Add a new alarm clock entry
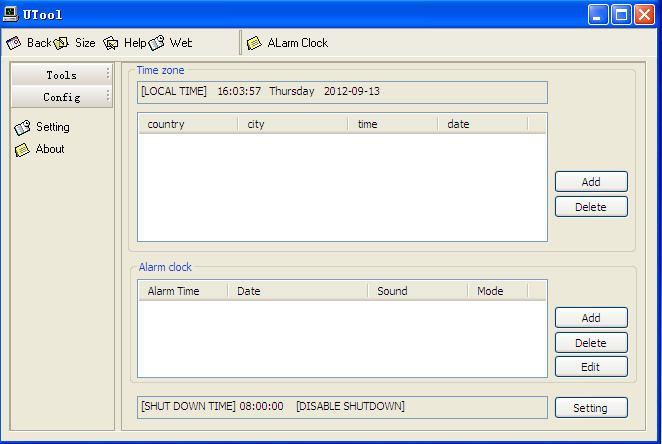Screen dimensions: 662x444 click(591, 318)
